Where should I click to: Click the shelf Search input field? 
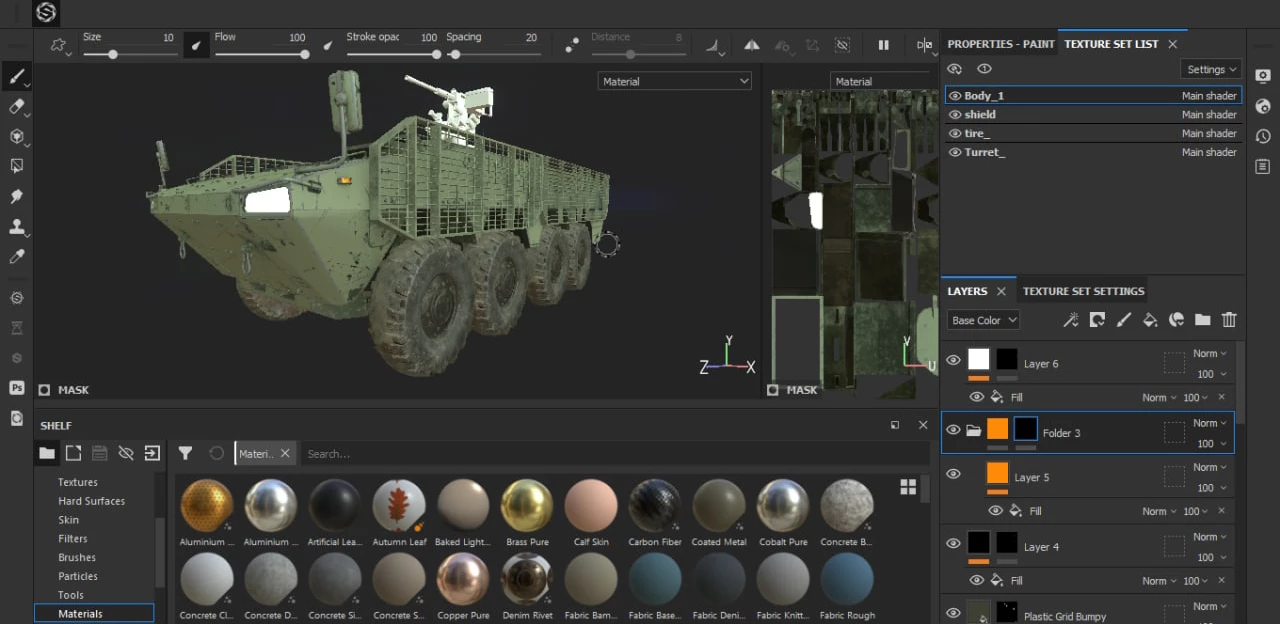600,454
